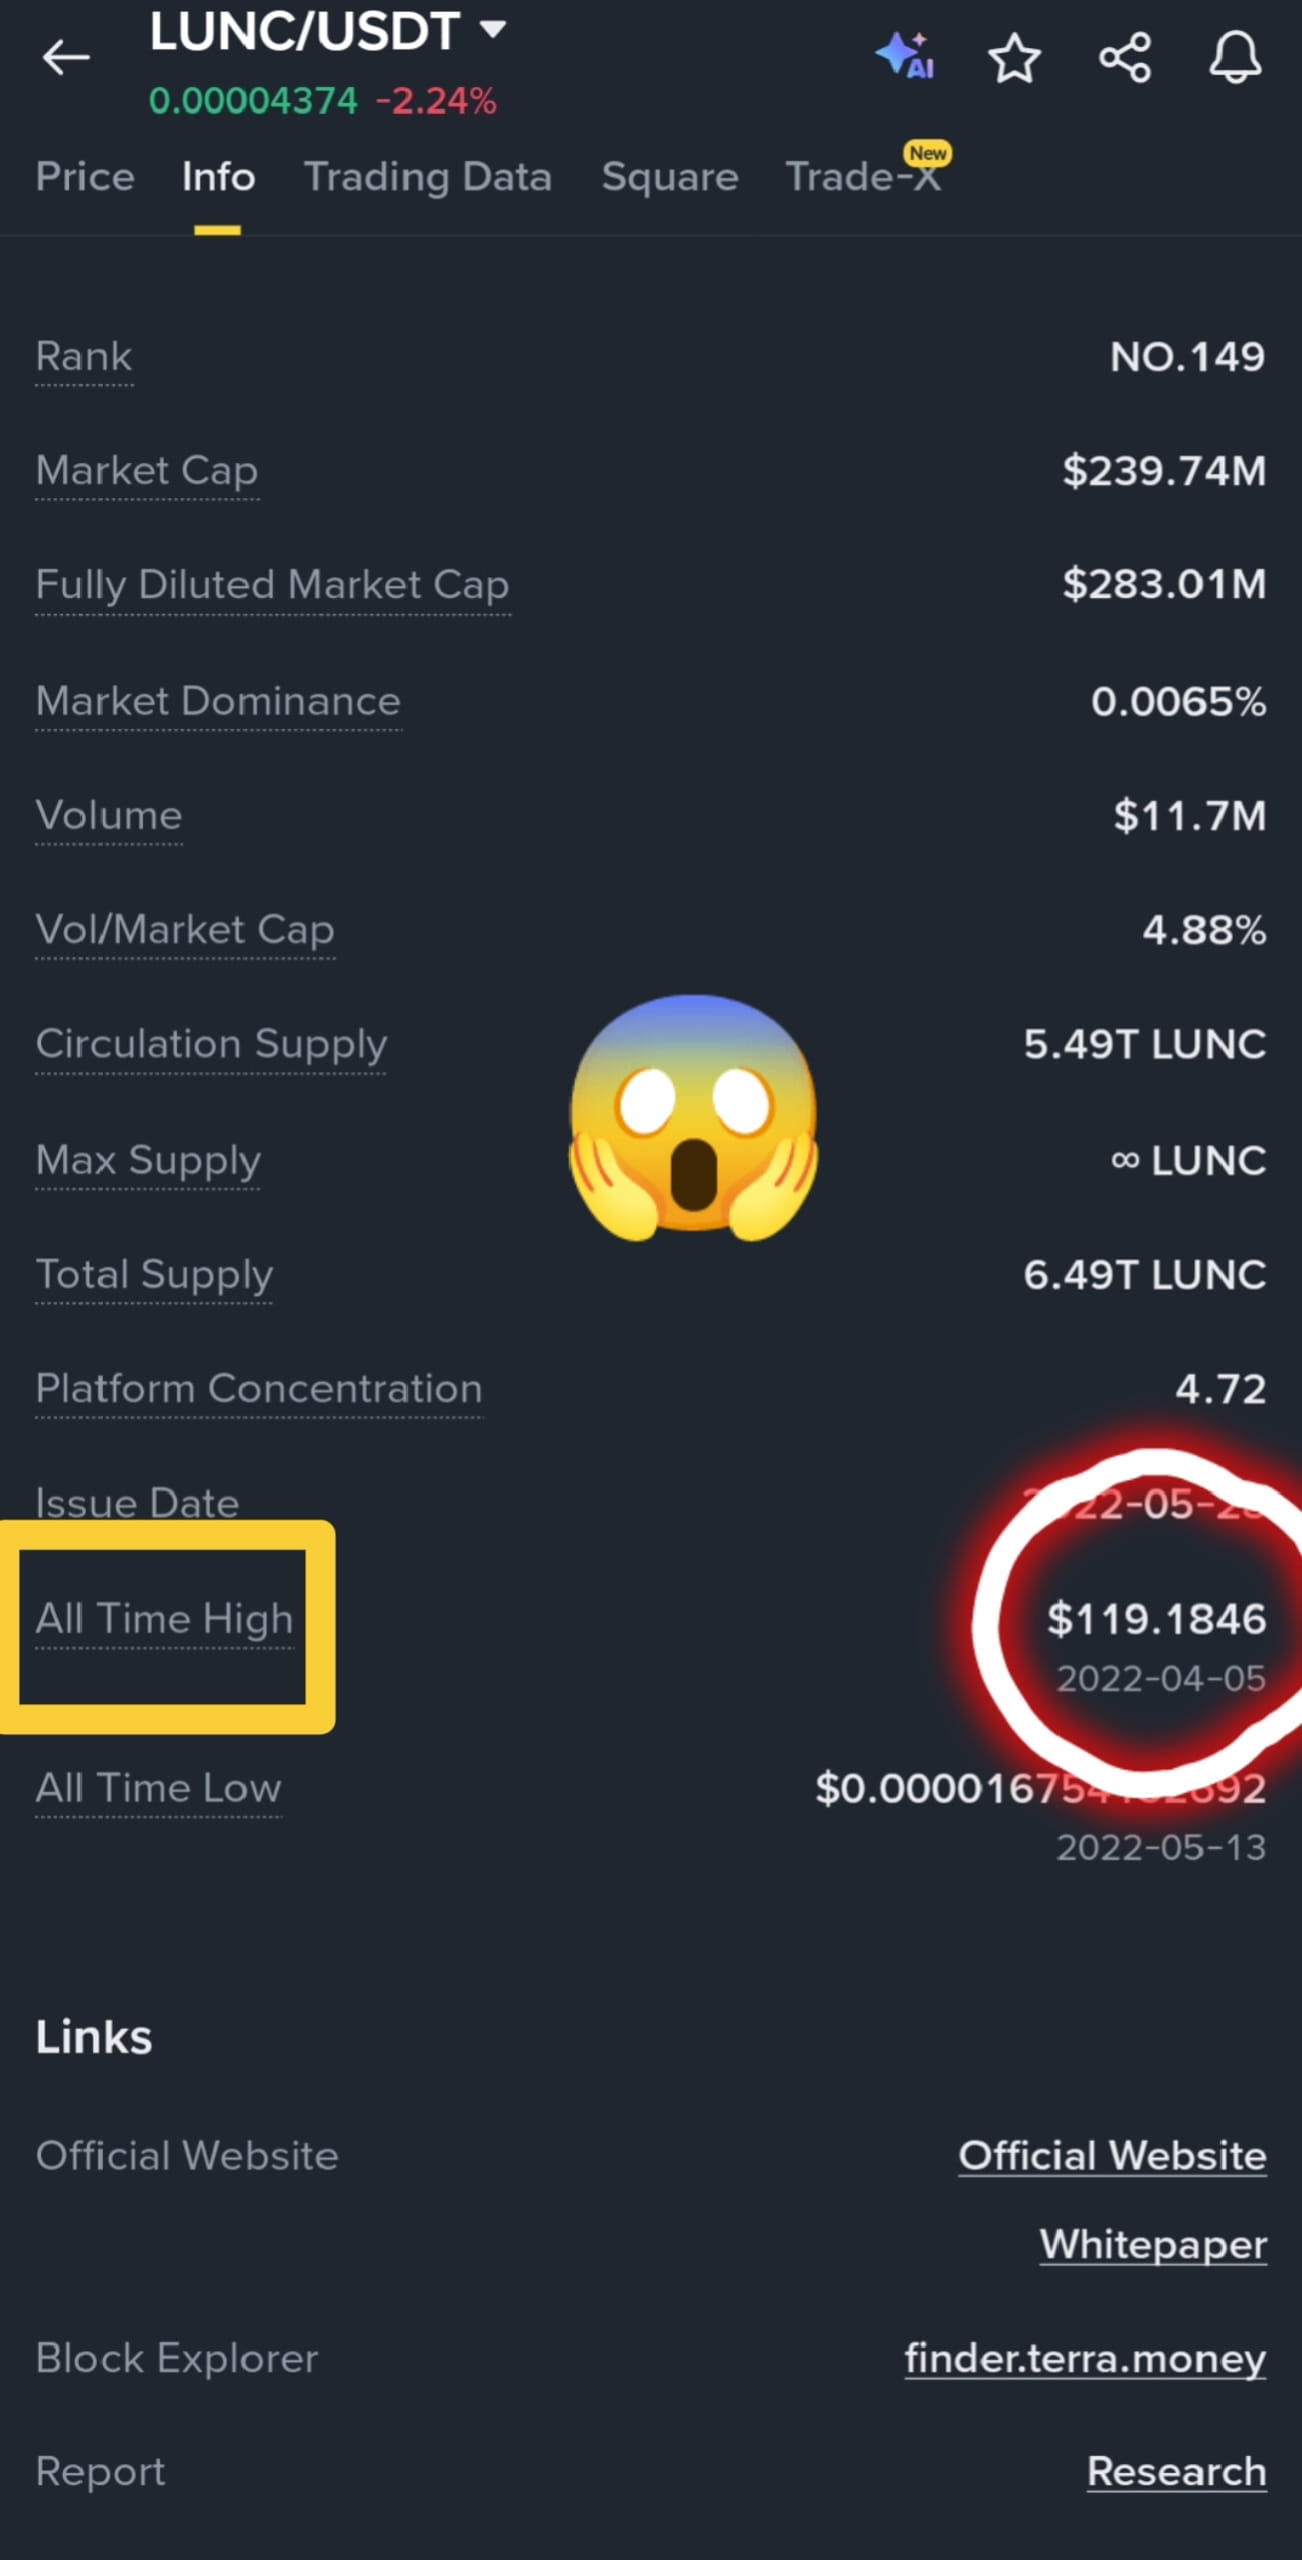This screenshot has height=2560, width=1302.
Task: Open the Whitepaper link
Action: 1153,2244
